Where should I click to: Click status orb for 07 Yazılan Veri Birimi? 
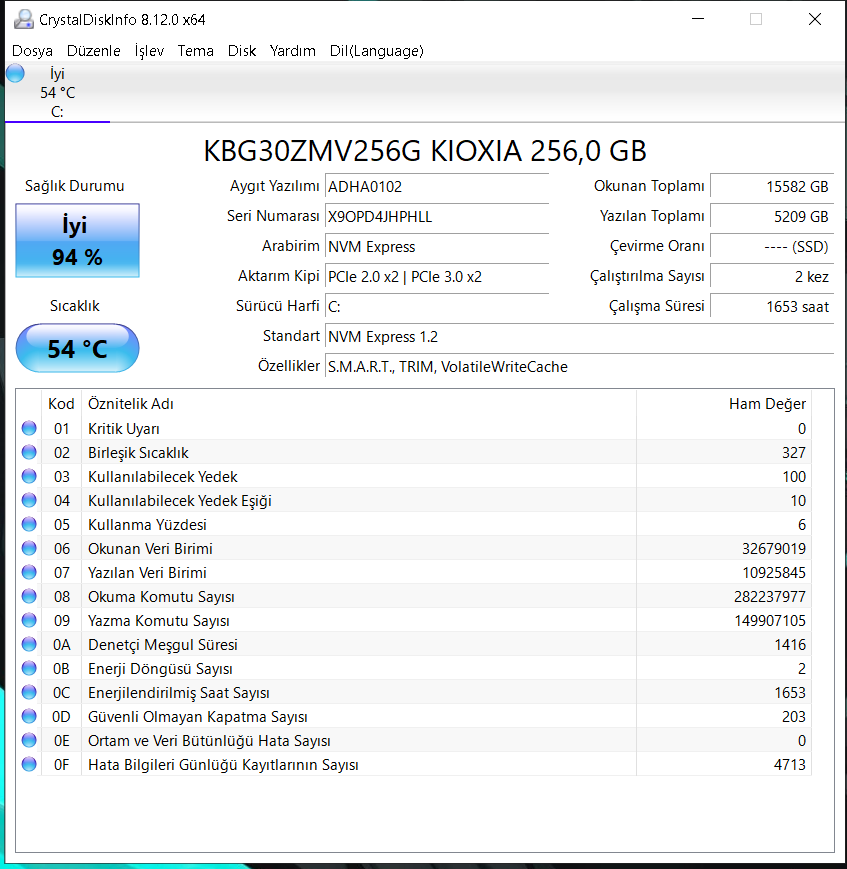click(x=29, y=572)
